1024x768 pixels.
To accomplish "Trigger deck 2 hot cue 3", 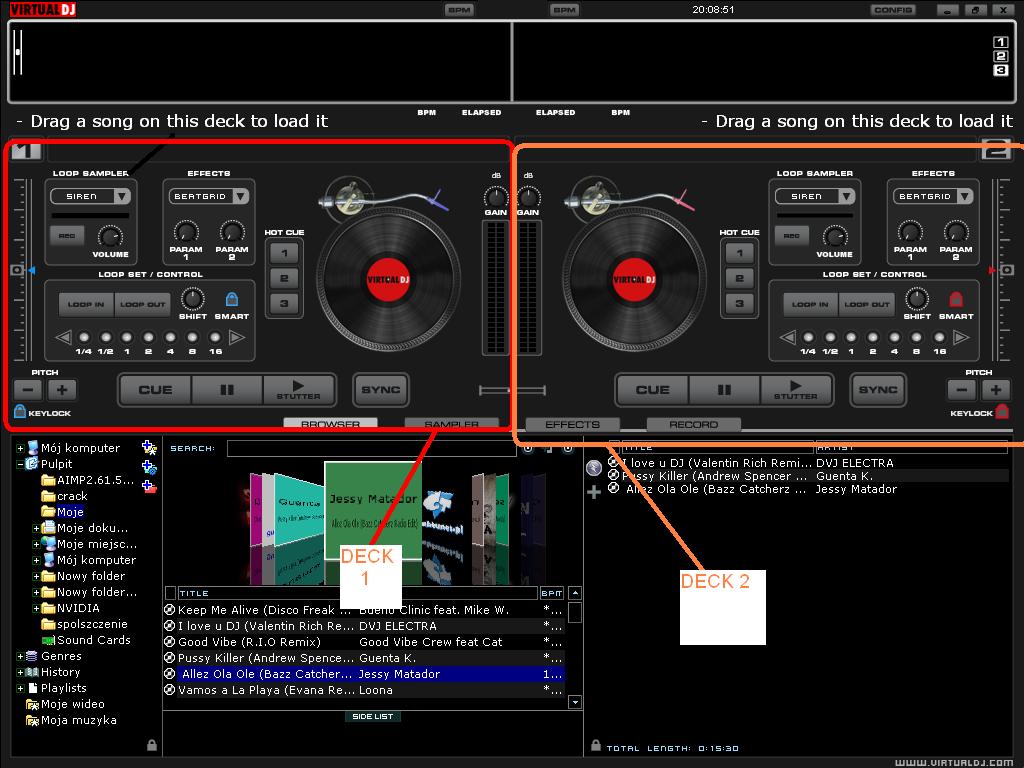I will coord(739,303).
